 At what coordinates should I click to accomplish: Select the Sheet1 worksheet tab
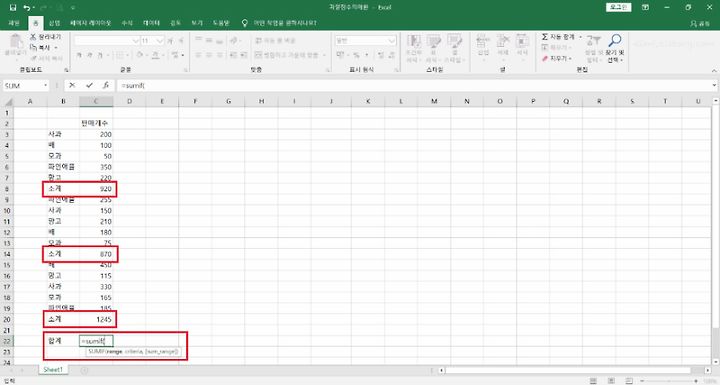(53, 370)
